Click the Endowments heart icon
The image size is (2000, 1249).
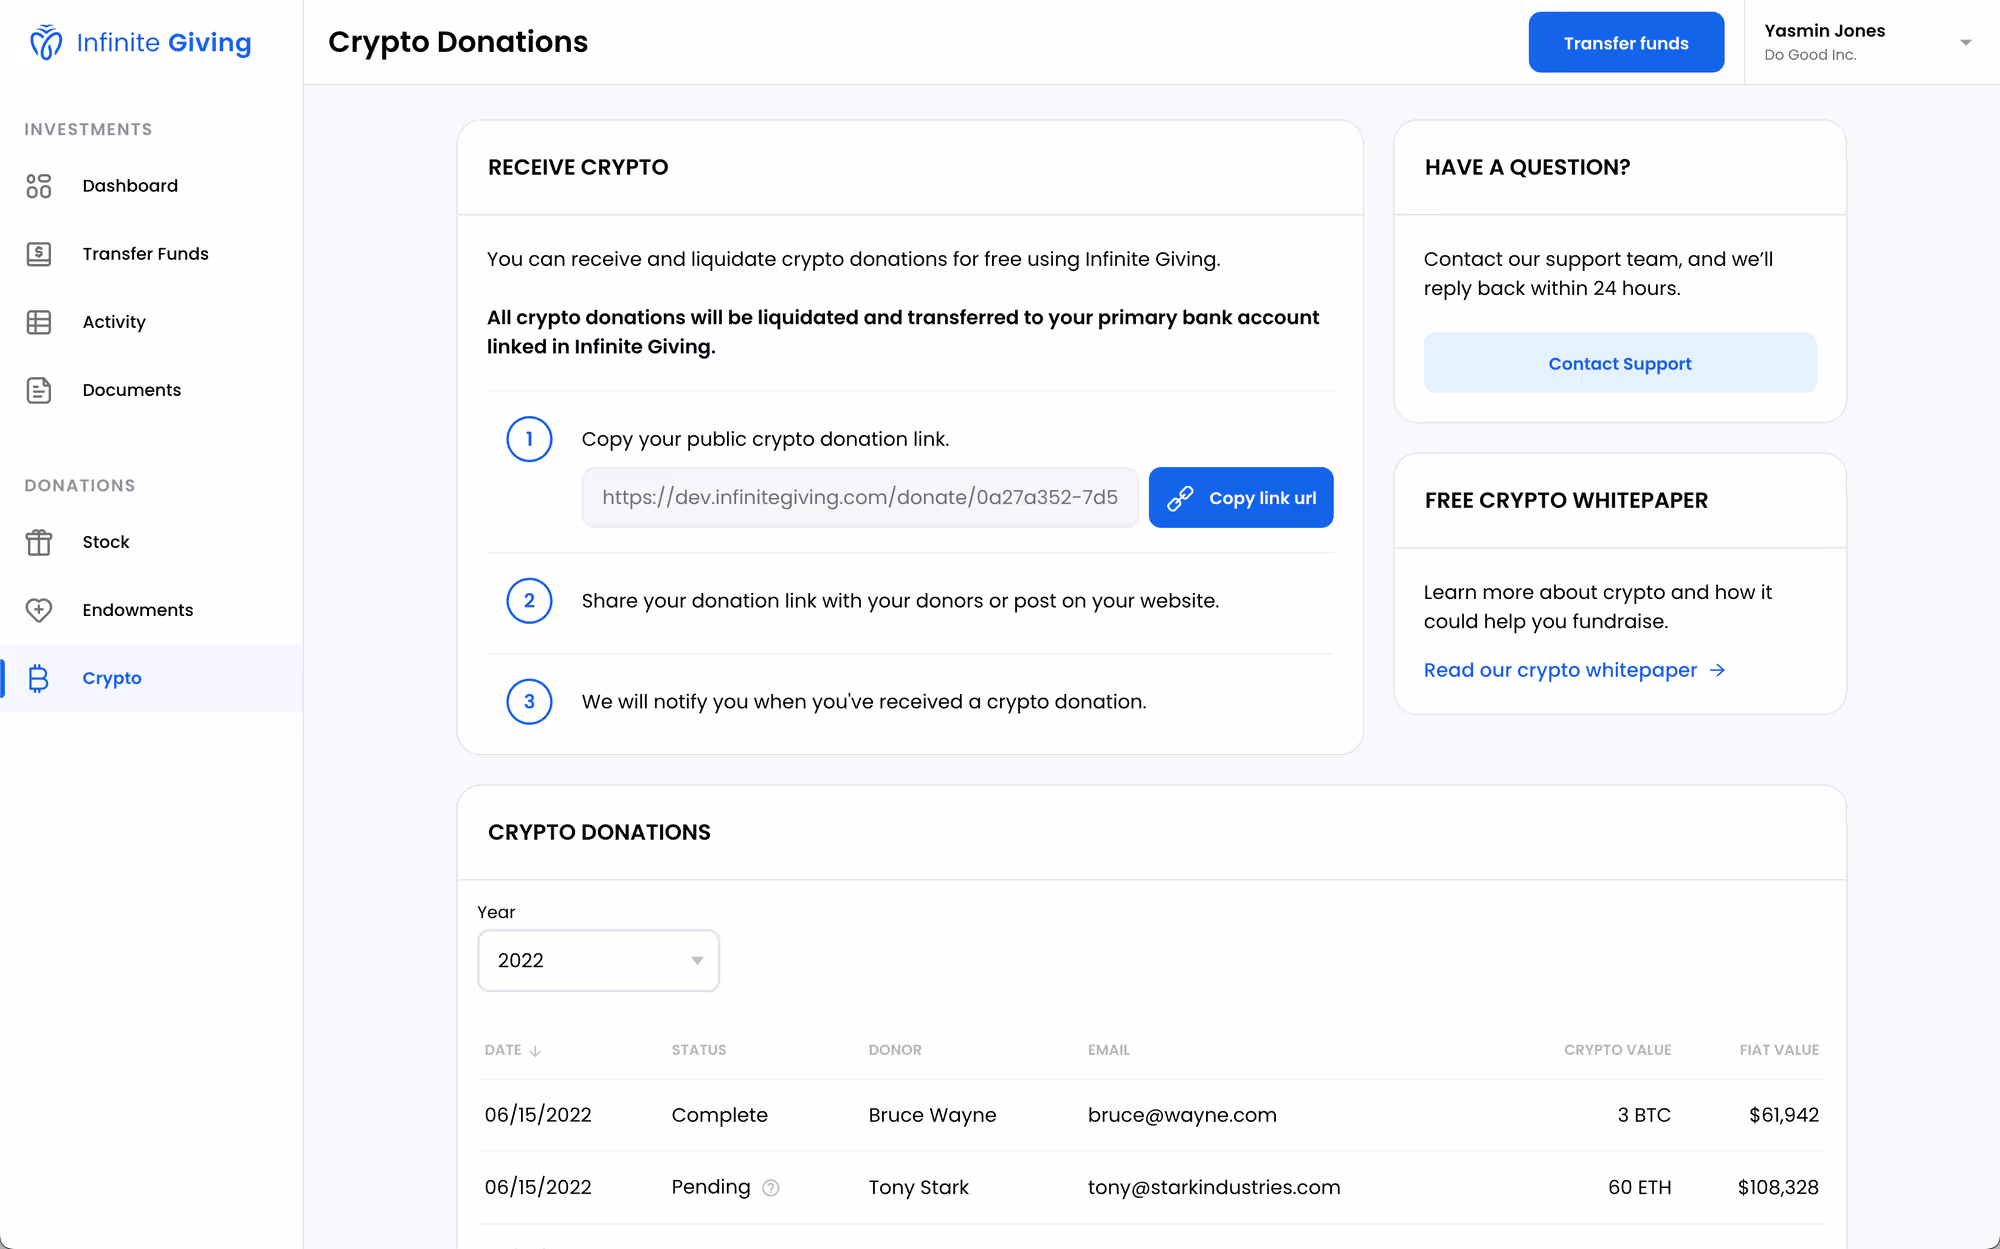[39, 610]
